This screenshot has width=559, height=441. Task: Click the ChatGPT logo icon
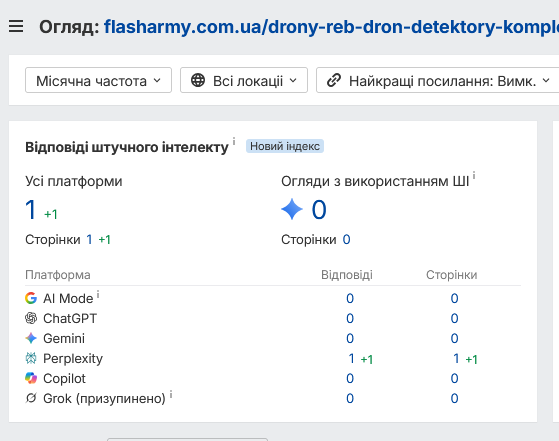point(31,318)
